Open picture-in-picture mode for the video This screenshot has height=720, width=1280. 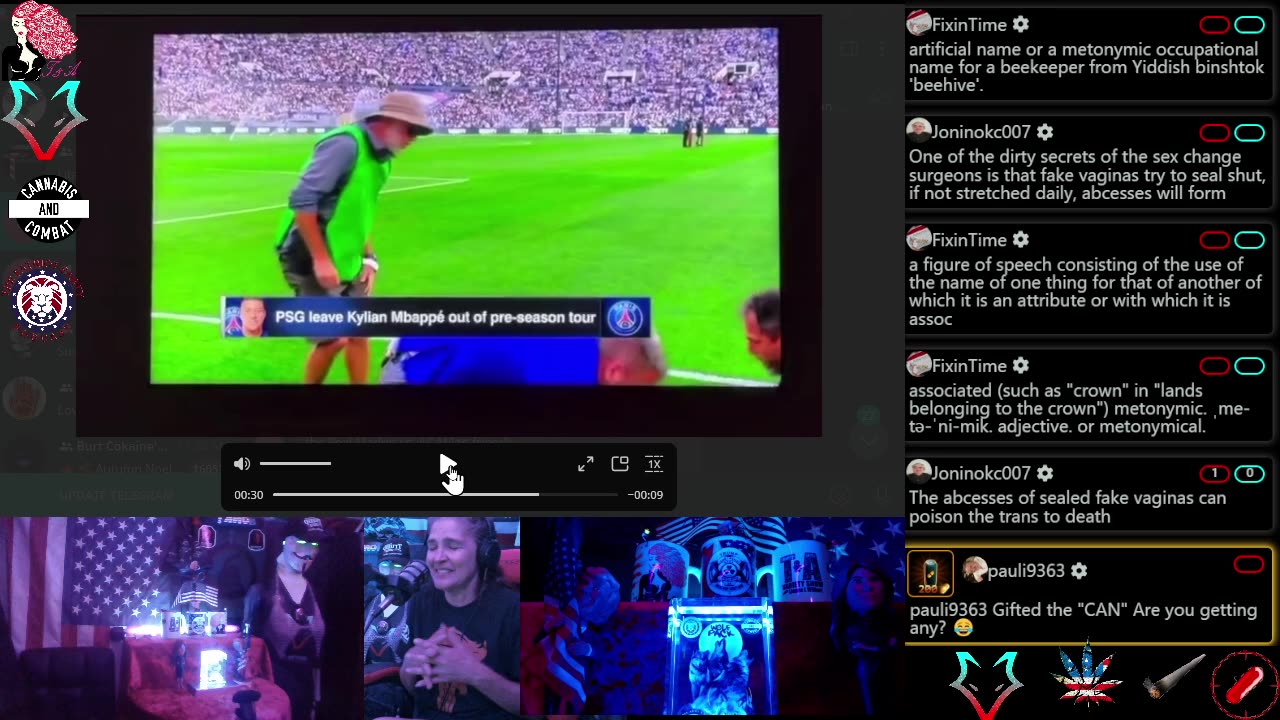620,464
